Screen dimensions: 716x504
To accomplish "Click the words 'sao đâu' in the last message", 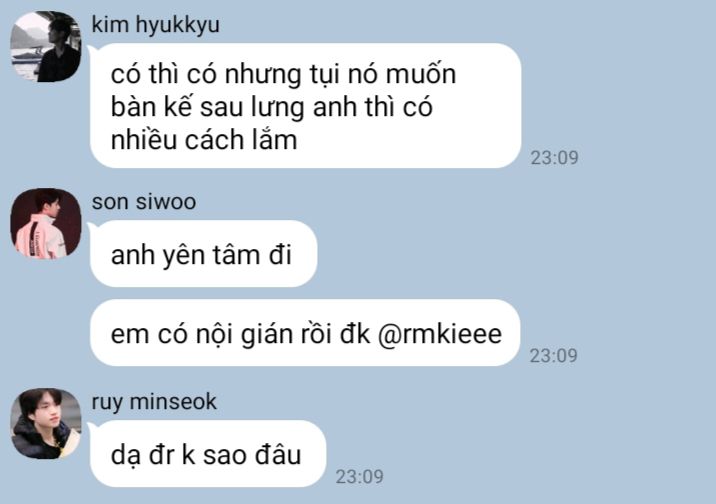I will coord(252,455).
